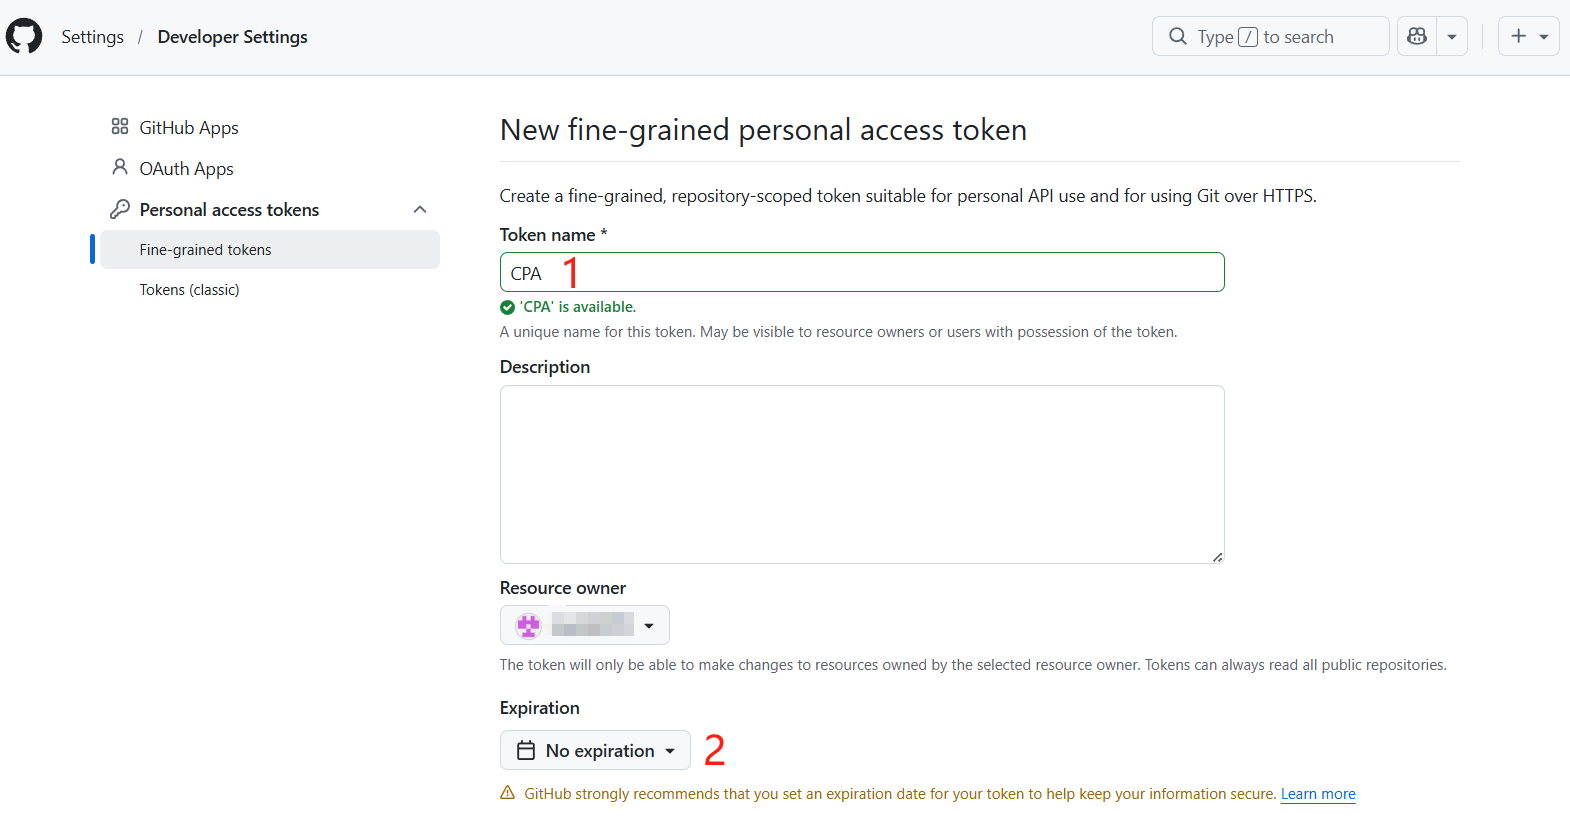Open the No expiration dropdown
The height and width of the screenshot is (831, 1570).
pyautogui.click(x=595, y=750)
